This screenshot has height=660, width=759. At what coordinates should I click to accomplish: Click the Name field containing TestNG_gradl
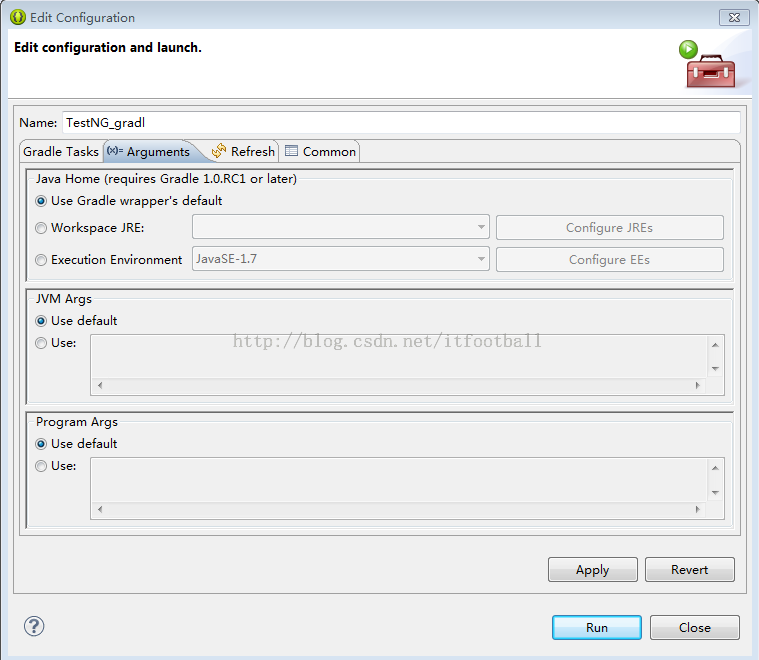[401, 123]
